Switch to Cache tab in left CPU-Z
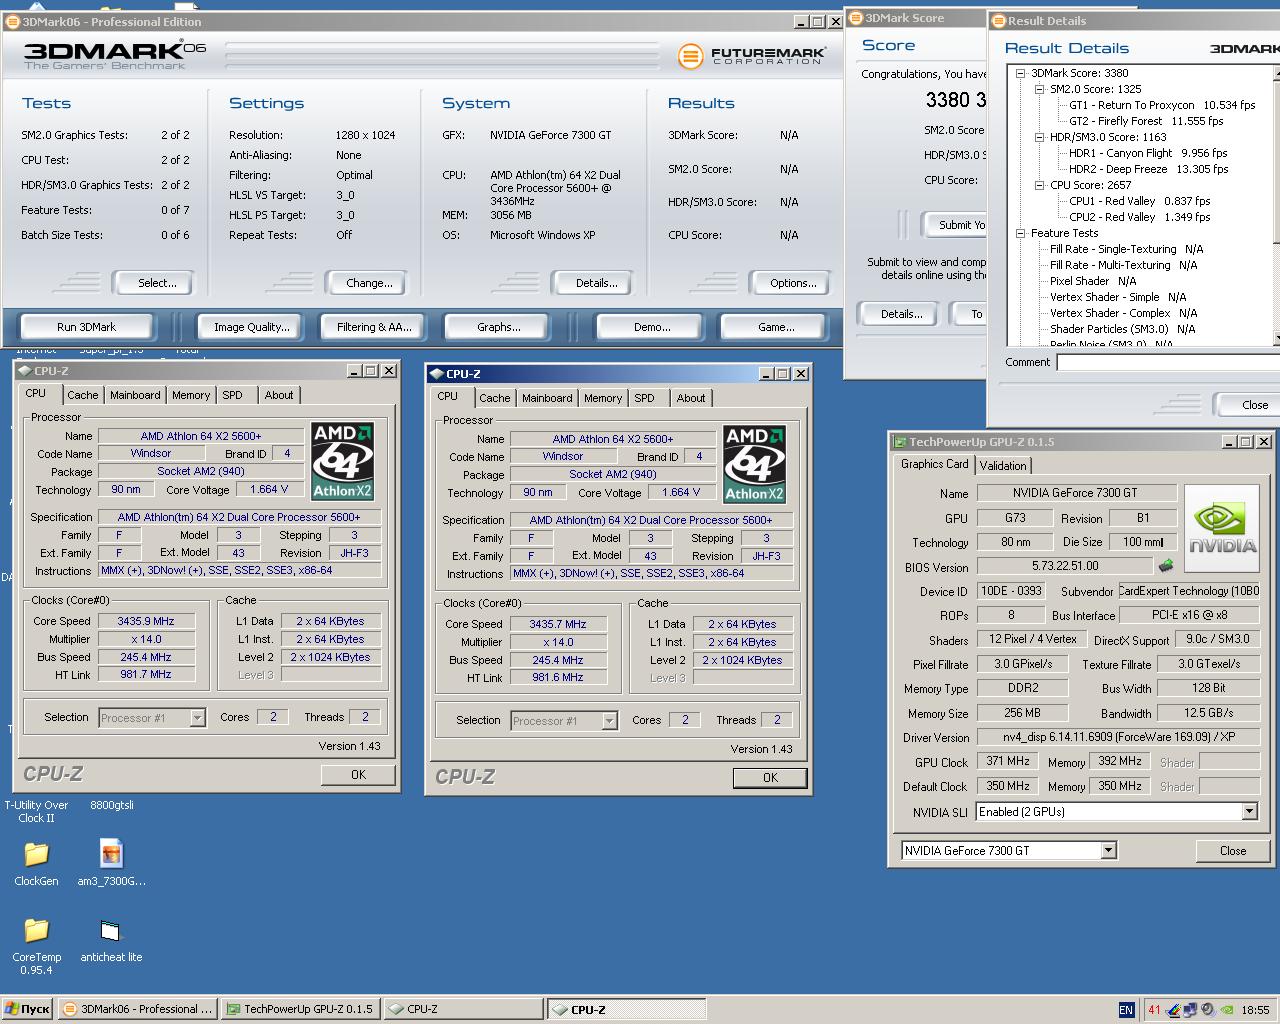Image resolution: width=1280 pixels, height=1024 pixels. click(x=83, y=395)
